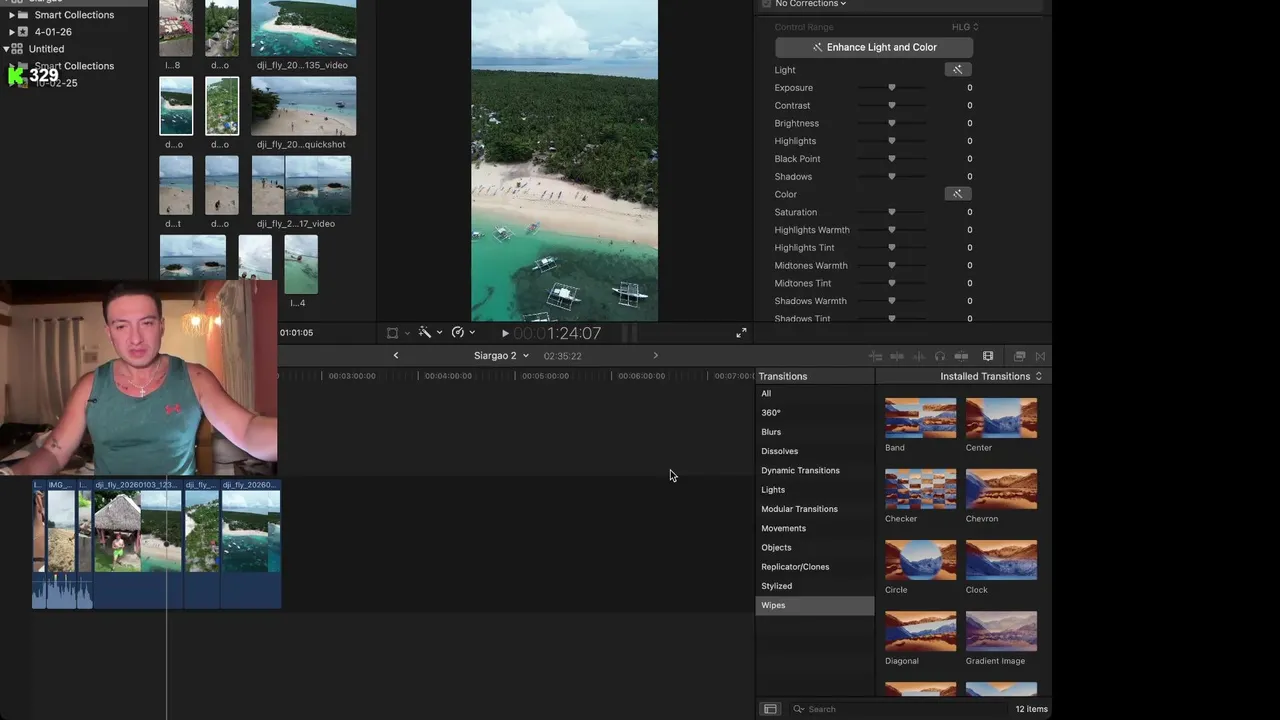Click the auto-enhance wand beside Light

pyautogui.click(x=957, y=70)
